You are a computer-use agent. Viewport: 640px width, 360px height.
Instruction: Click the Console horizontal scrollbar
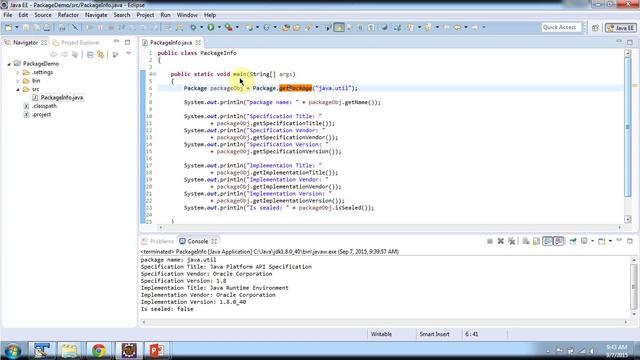pos(384,322)
